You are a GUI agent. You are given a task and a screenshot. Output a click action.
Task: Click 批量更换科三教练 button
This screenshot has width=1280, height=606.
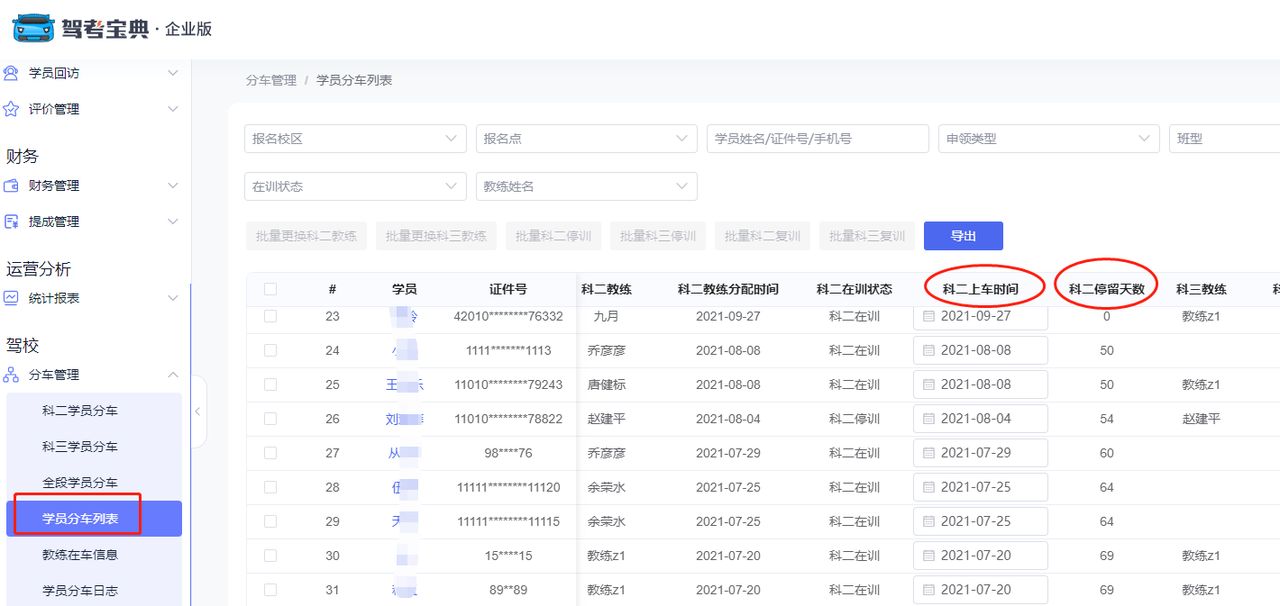pyautogui.click(x=436, y=236)
